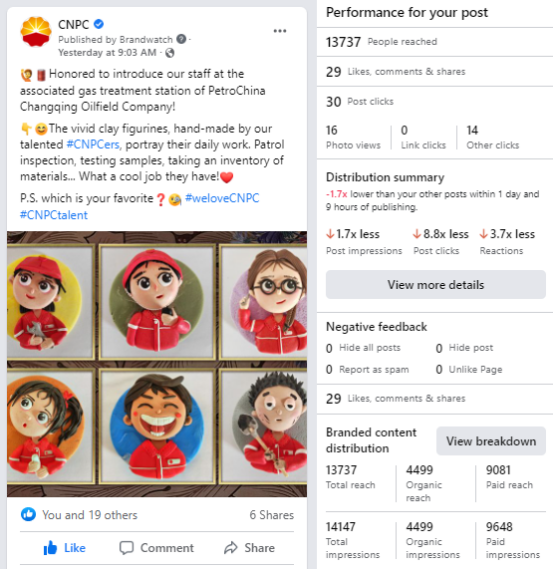Toggle the Like thumbs-up button
Image resolution: width=554 pixels, height=570 pixels.
(64, 547)
